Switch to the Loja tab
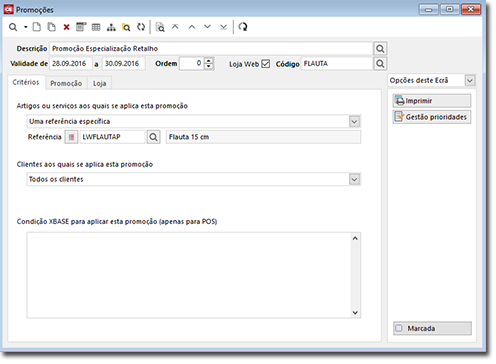 click(99, 83)
